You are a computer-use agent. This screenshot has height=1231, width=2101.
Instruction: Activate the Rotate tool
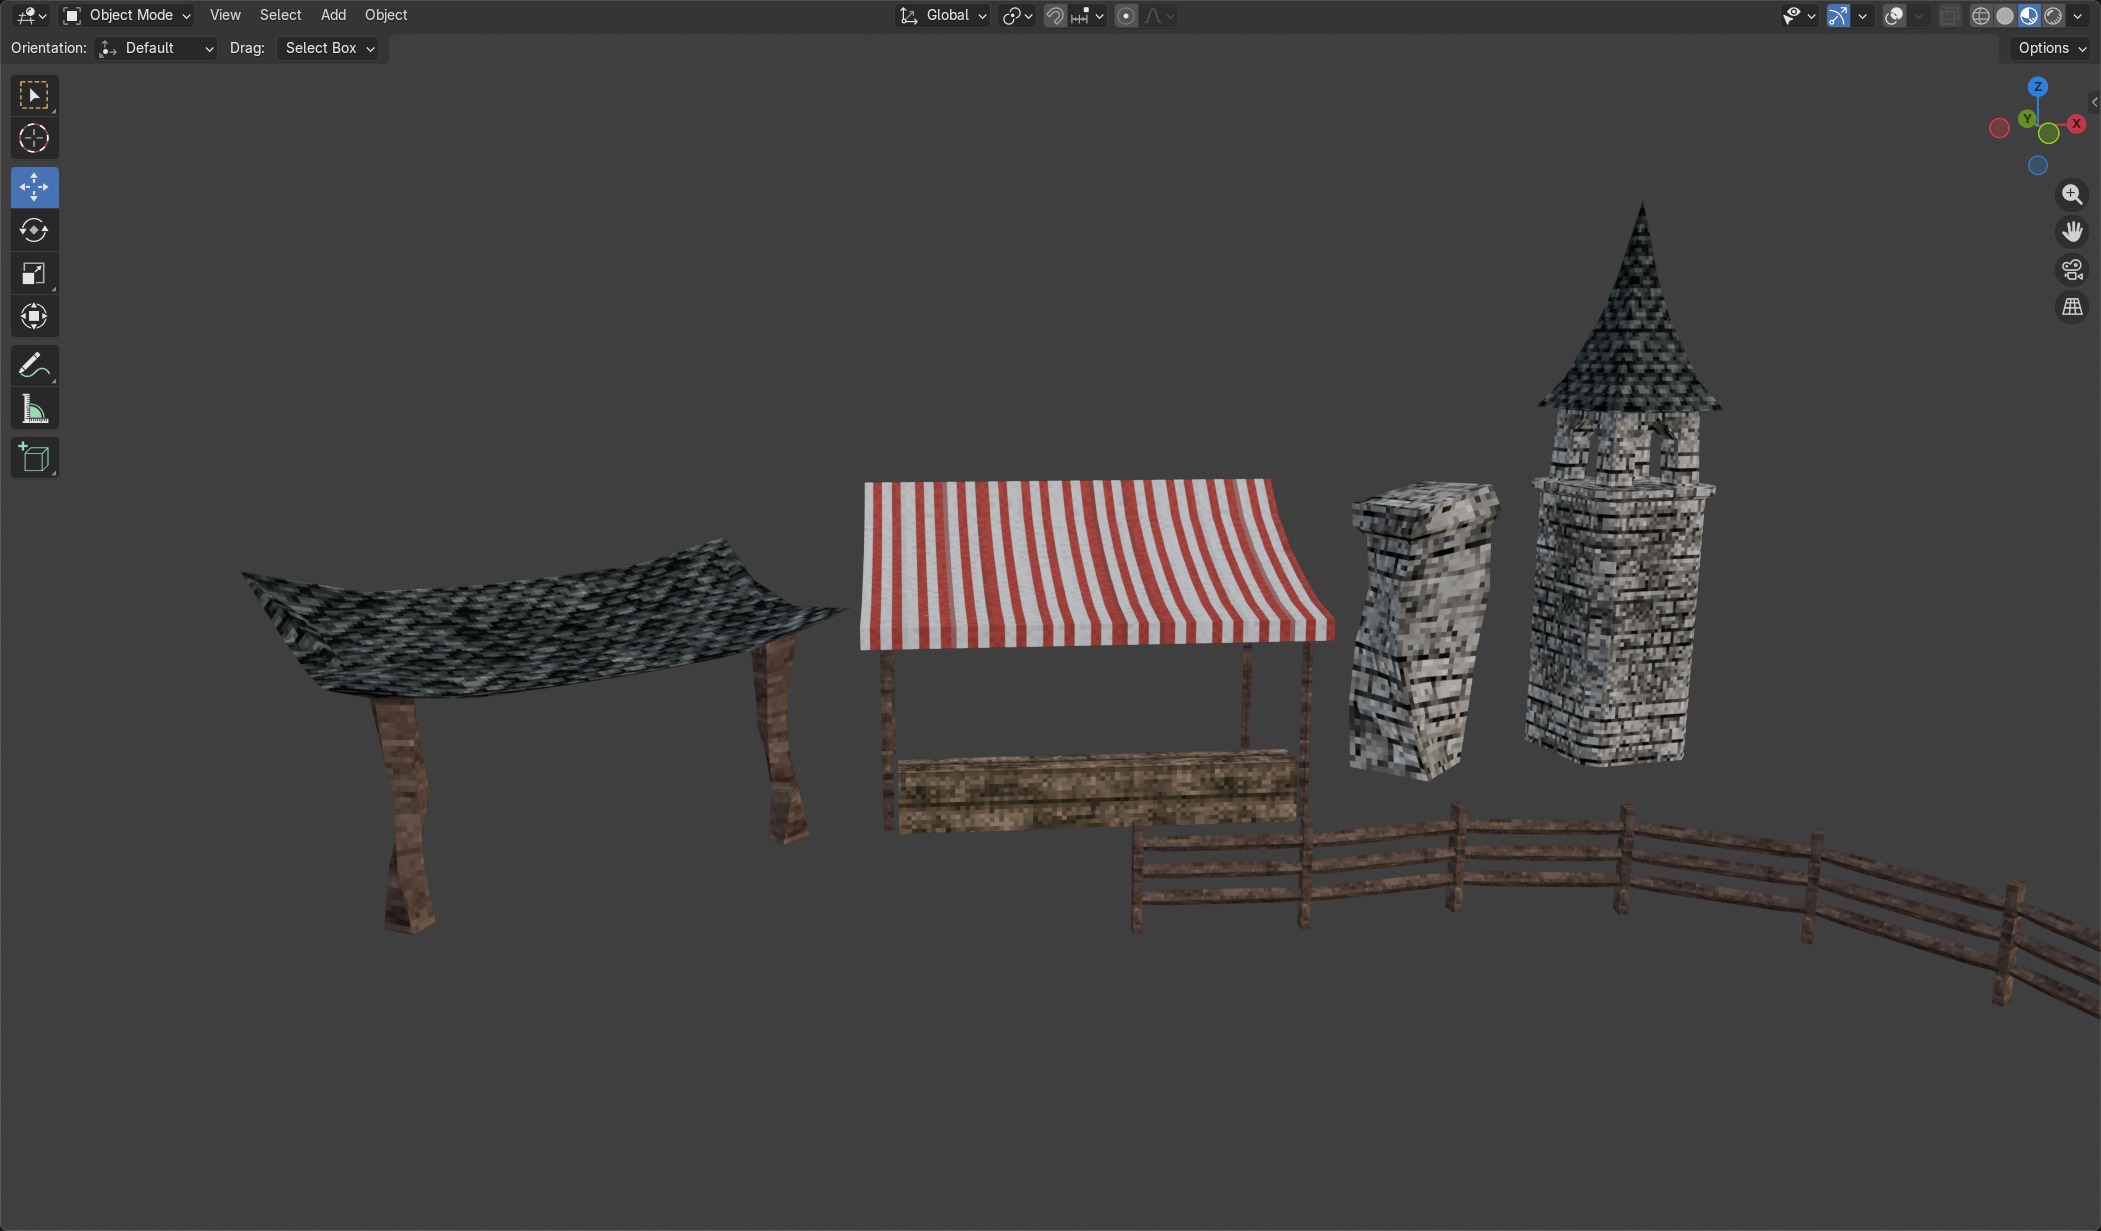pos(34,230)
